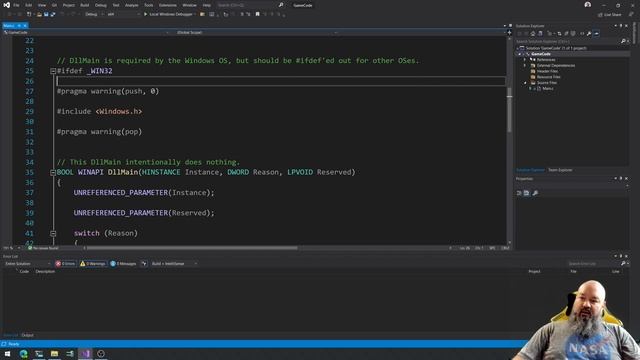Open the Tools menu
This screenshot has height=360, width=640.
(149, 5)
